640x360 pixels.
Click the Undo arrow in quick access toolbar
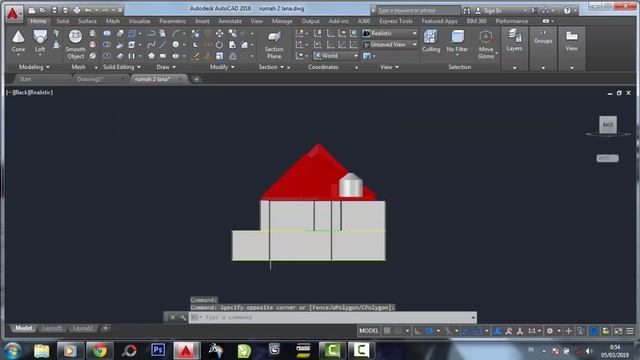(88, 10)
